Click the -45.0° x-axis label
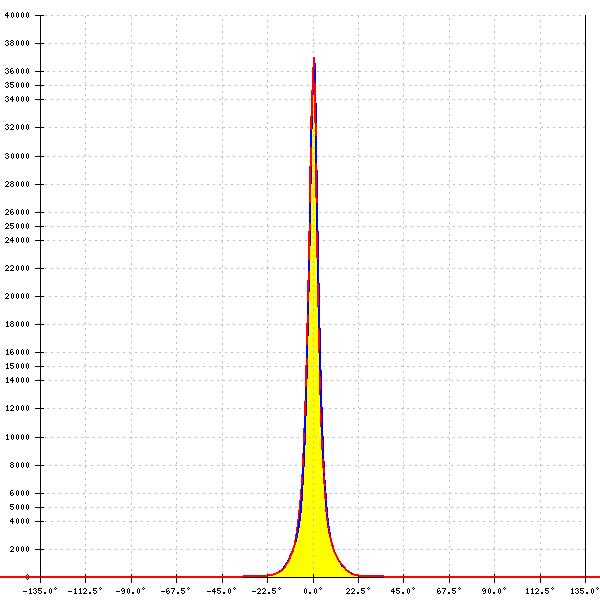Image resolution: width=600 pixels, height=600 pixels. (220, 590)
